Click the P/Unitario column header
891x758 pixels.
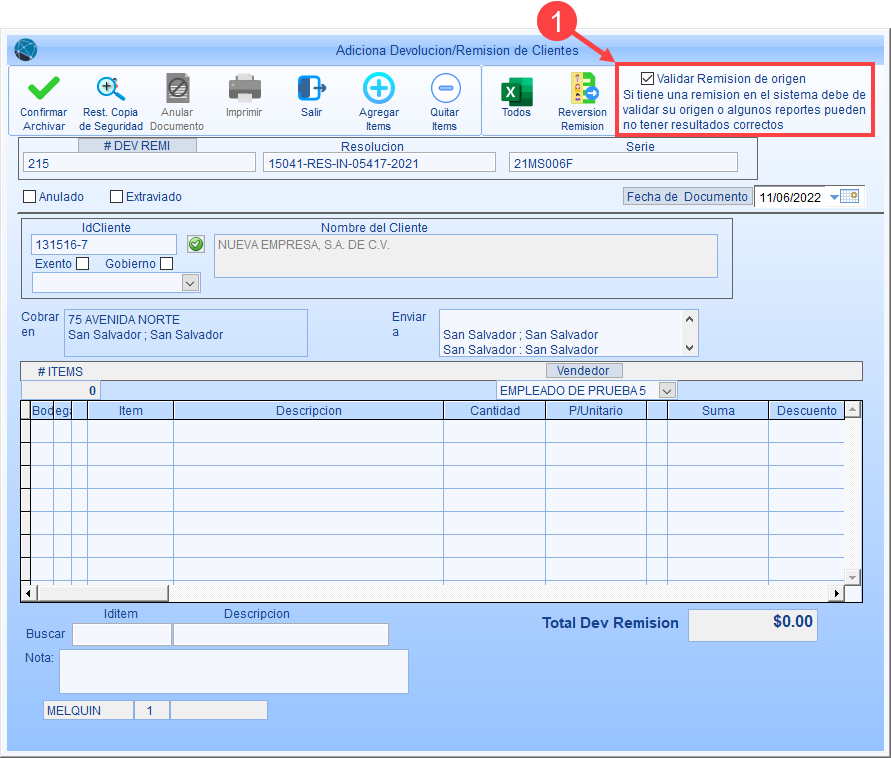pyautogui.click(x=596, y=410)
